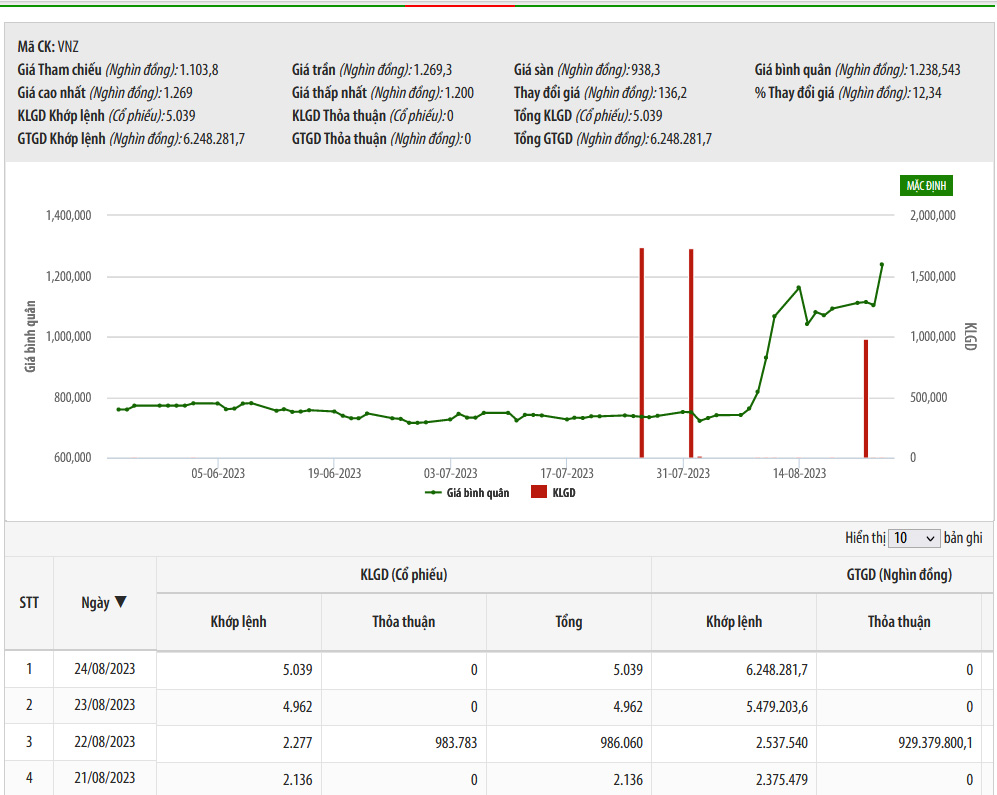Toggle KLGD legend series visibility
This screenshot has width=997, height=795.
pos(564,492)
